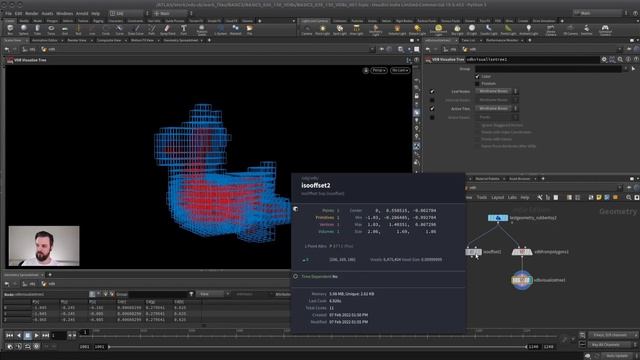This screenshot has width=640, height=360.
Task: Open the parameter pane gear menu
Action: (604, 60)
